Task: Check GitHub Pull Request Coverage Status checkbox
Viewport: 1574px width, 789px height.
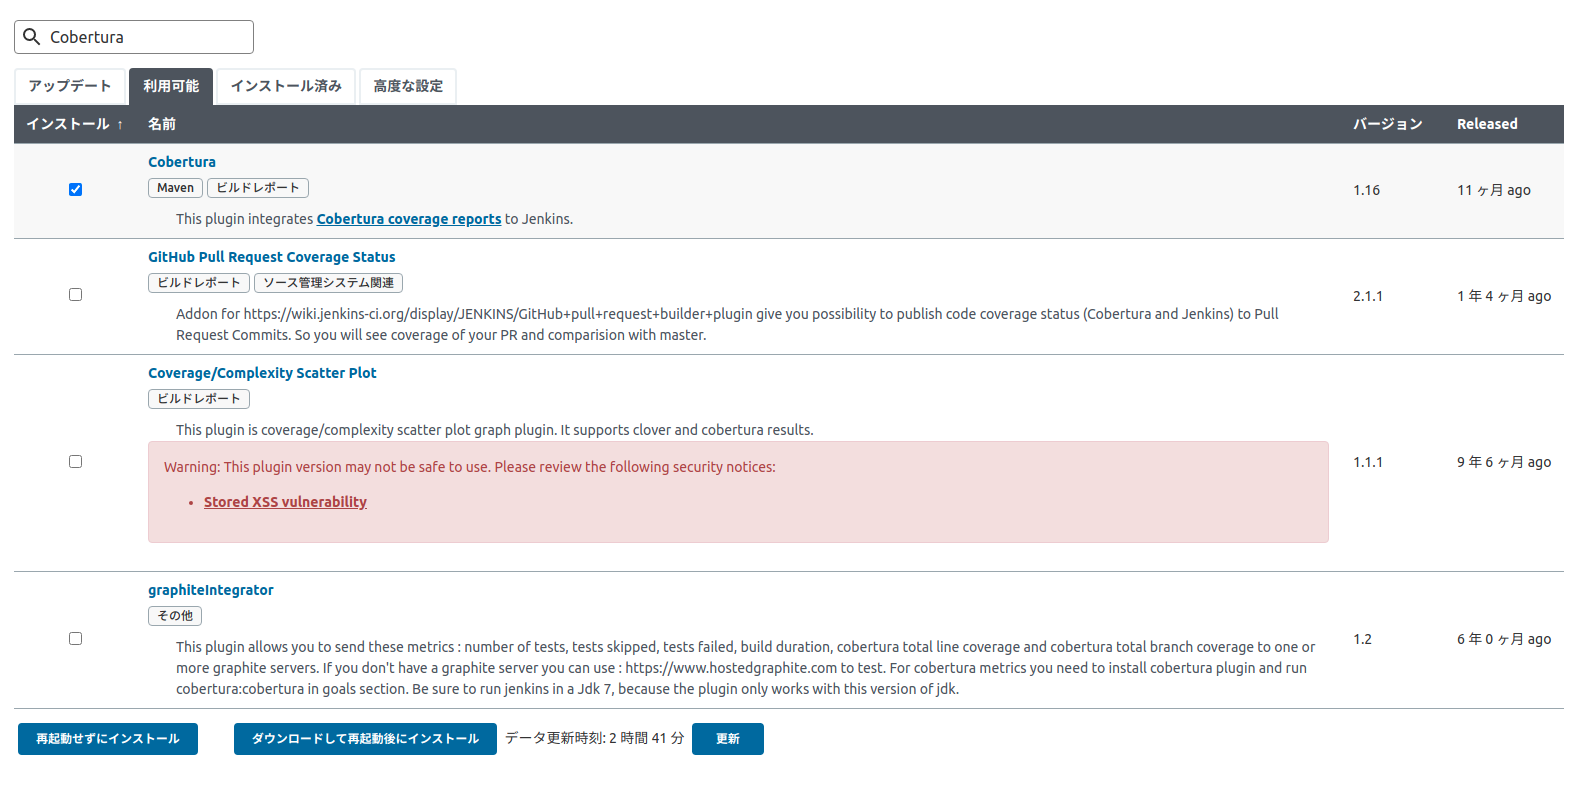Action: (x=75, y=294)
